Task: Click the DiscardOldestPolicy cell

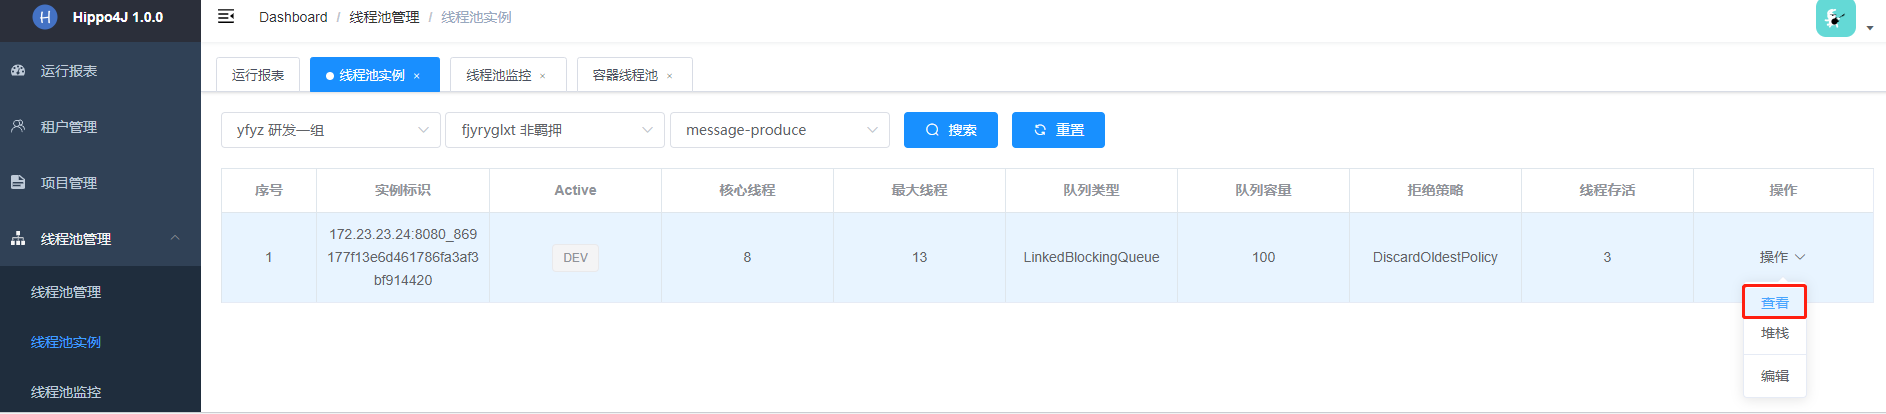Action: pyautogui.click(x=1435, y=257)
